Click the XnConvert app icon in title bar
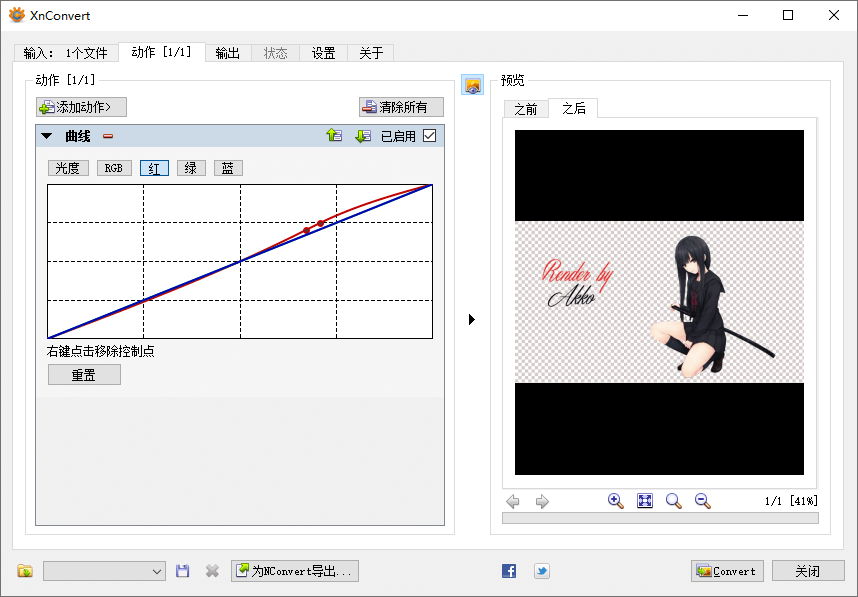 coord(17,15)
